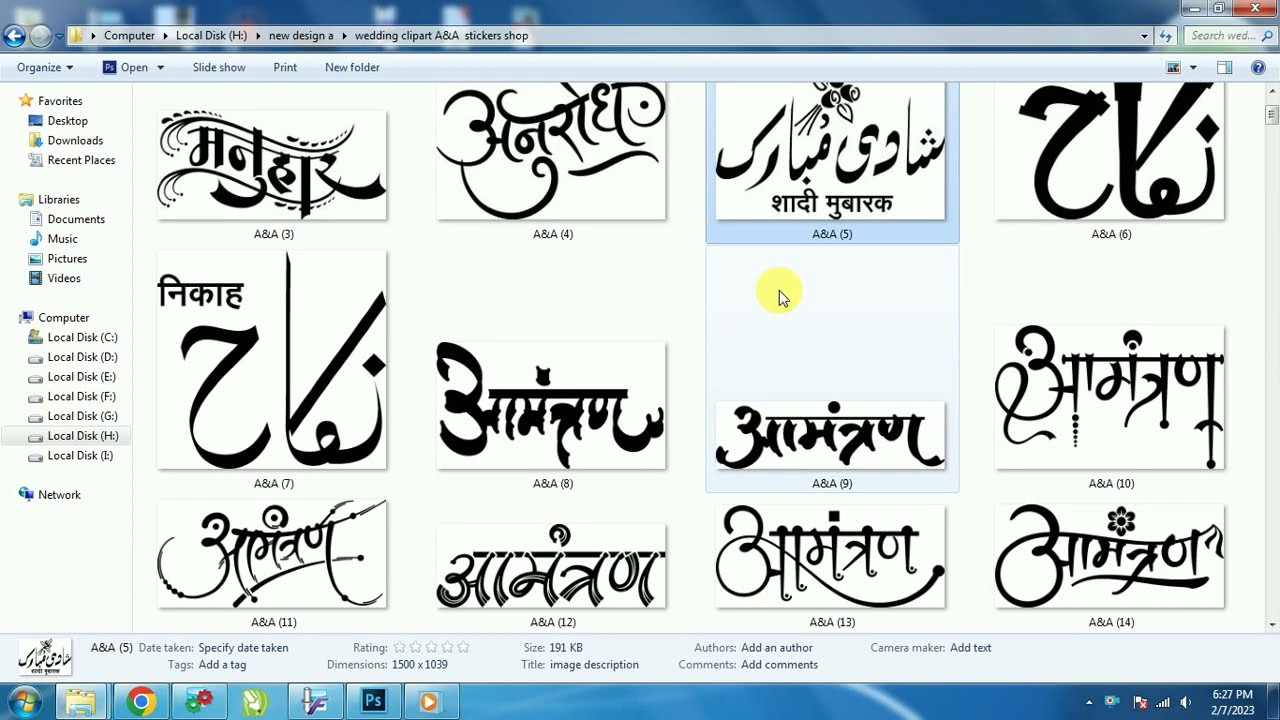Select Downloads in Favorites
Image resolution: width=1280 pixels, height=720 pixels.
(75, 141)
